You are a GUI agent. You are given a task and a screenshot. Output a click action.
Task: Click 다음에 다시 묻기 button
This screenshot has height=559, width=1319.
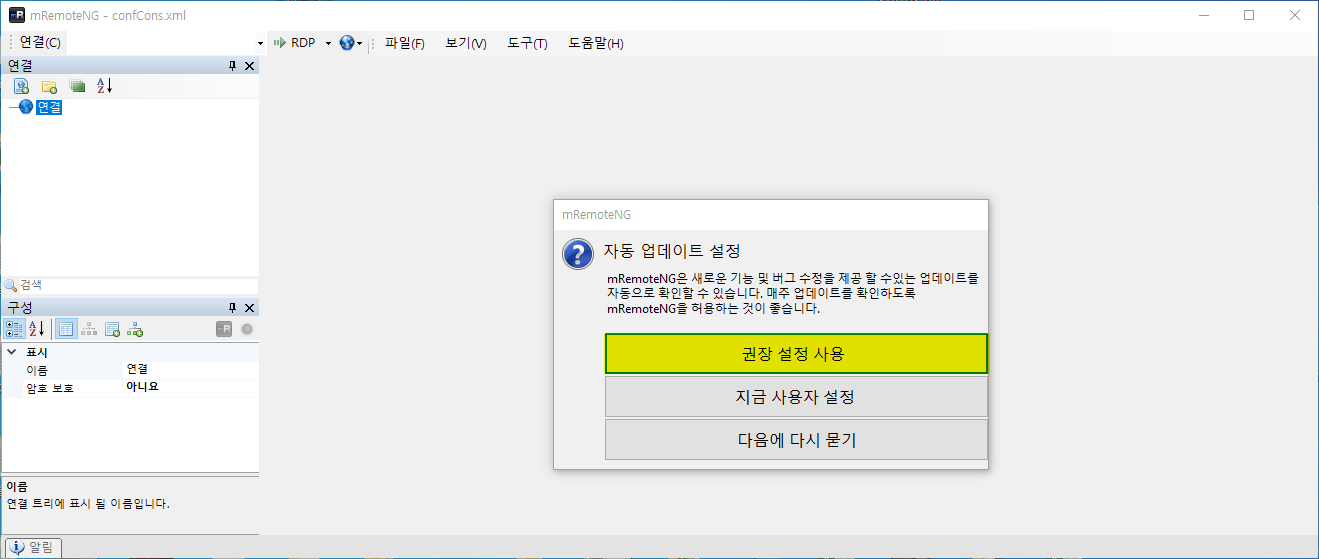click(796, 440)
